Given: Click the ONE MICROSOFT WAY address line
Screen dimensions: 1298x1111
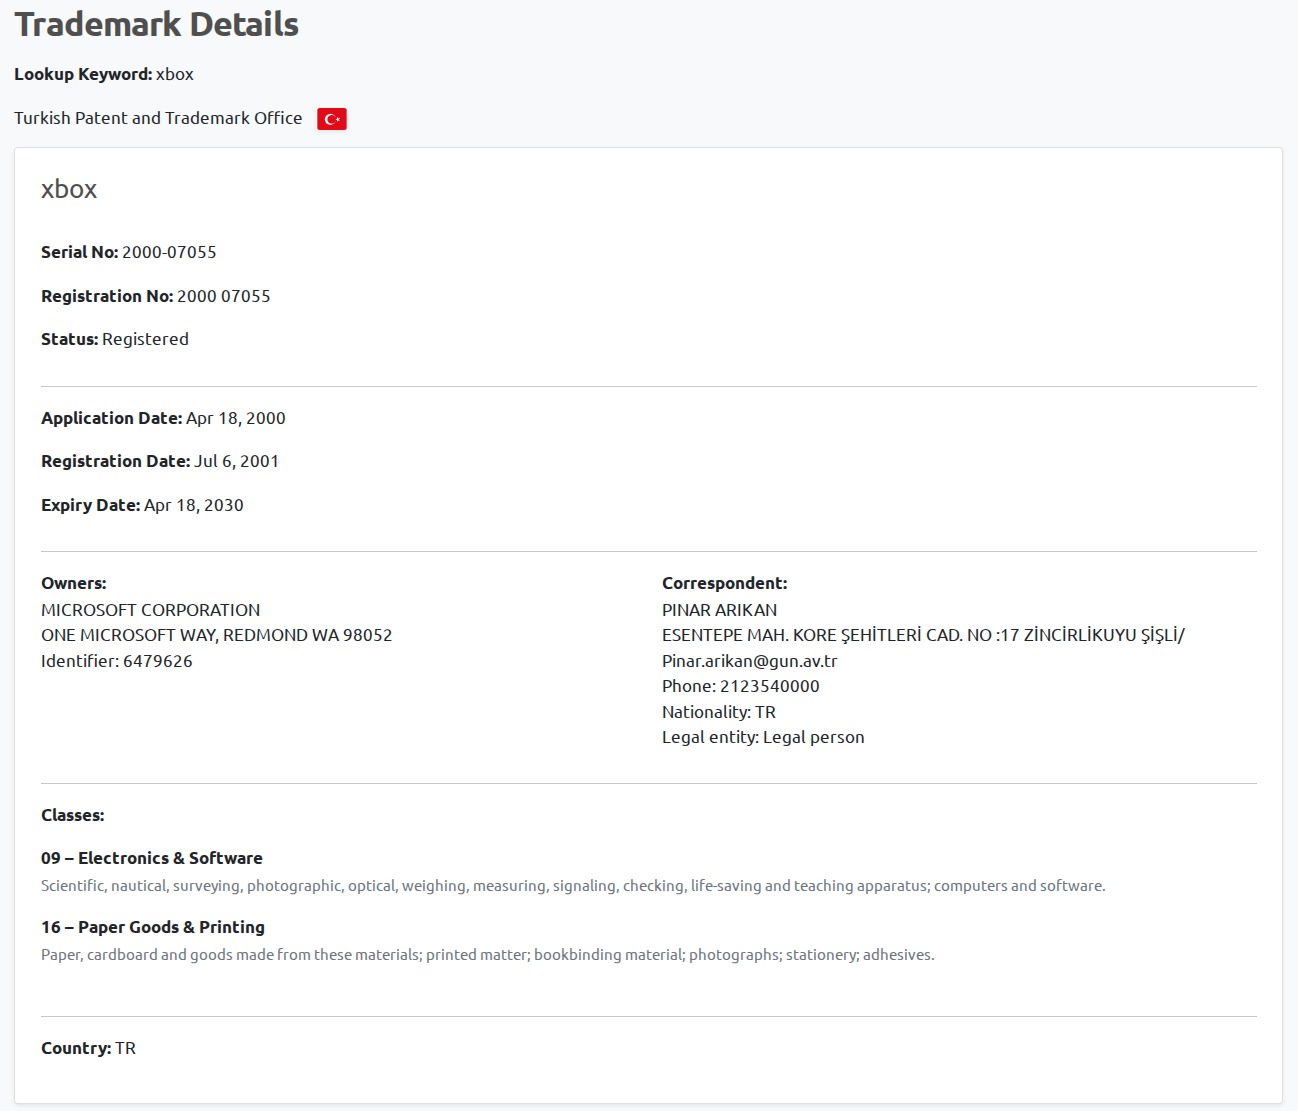Looking at the screenshot, I should [x=217, y=635].
